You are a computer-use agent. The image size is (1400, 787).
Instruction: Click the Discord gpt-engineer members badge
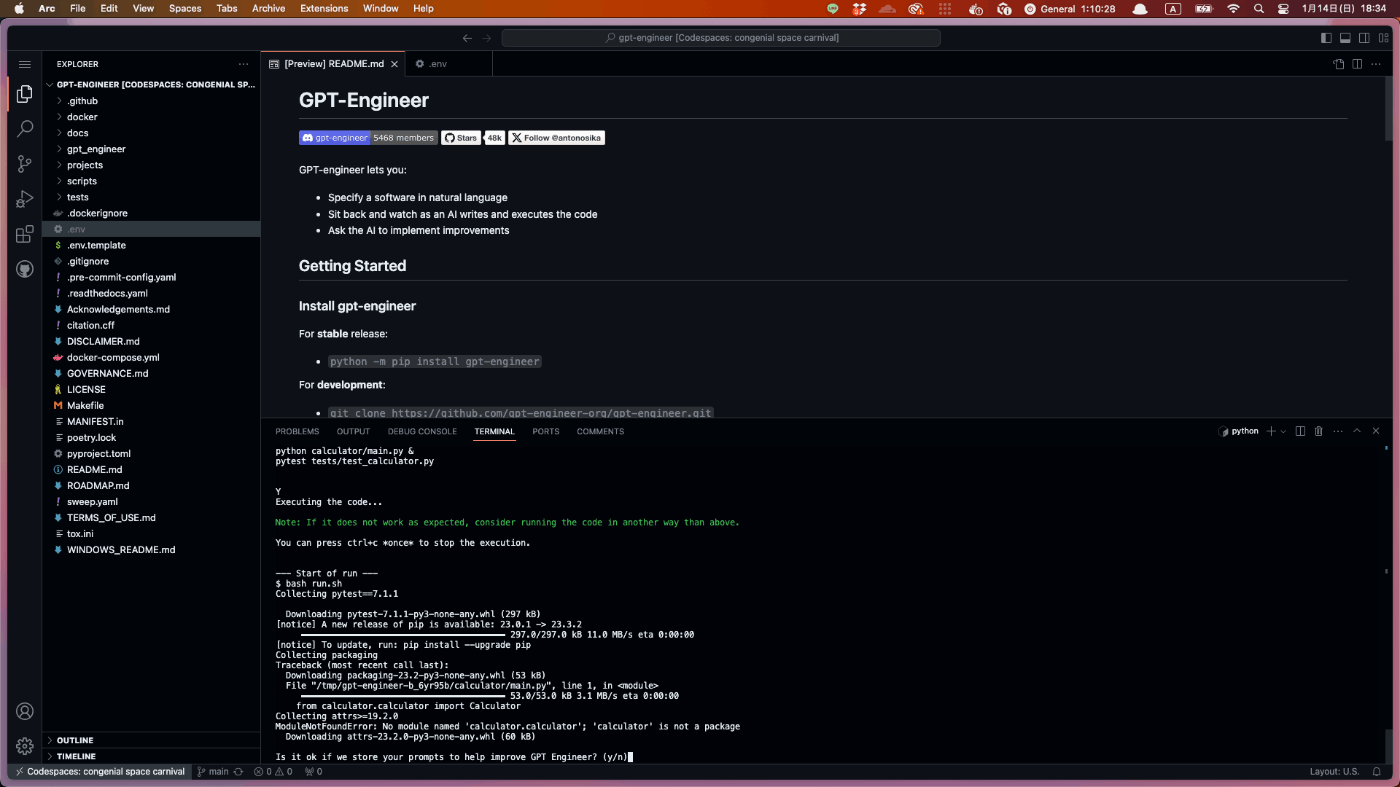click(x=368, y=138)
